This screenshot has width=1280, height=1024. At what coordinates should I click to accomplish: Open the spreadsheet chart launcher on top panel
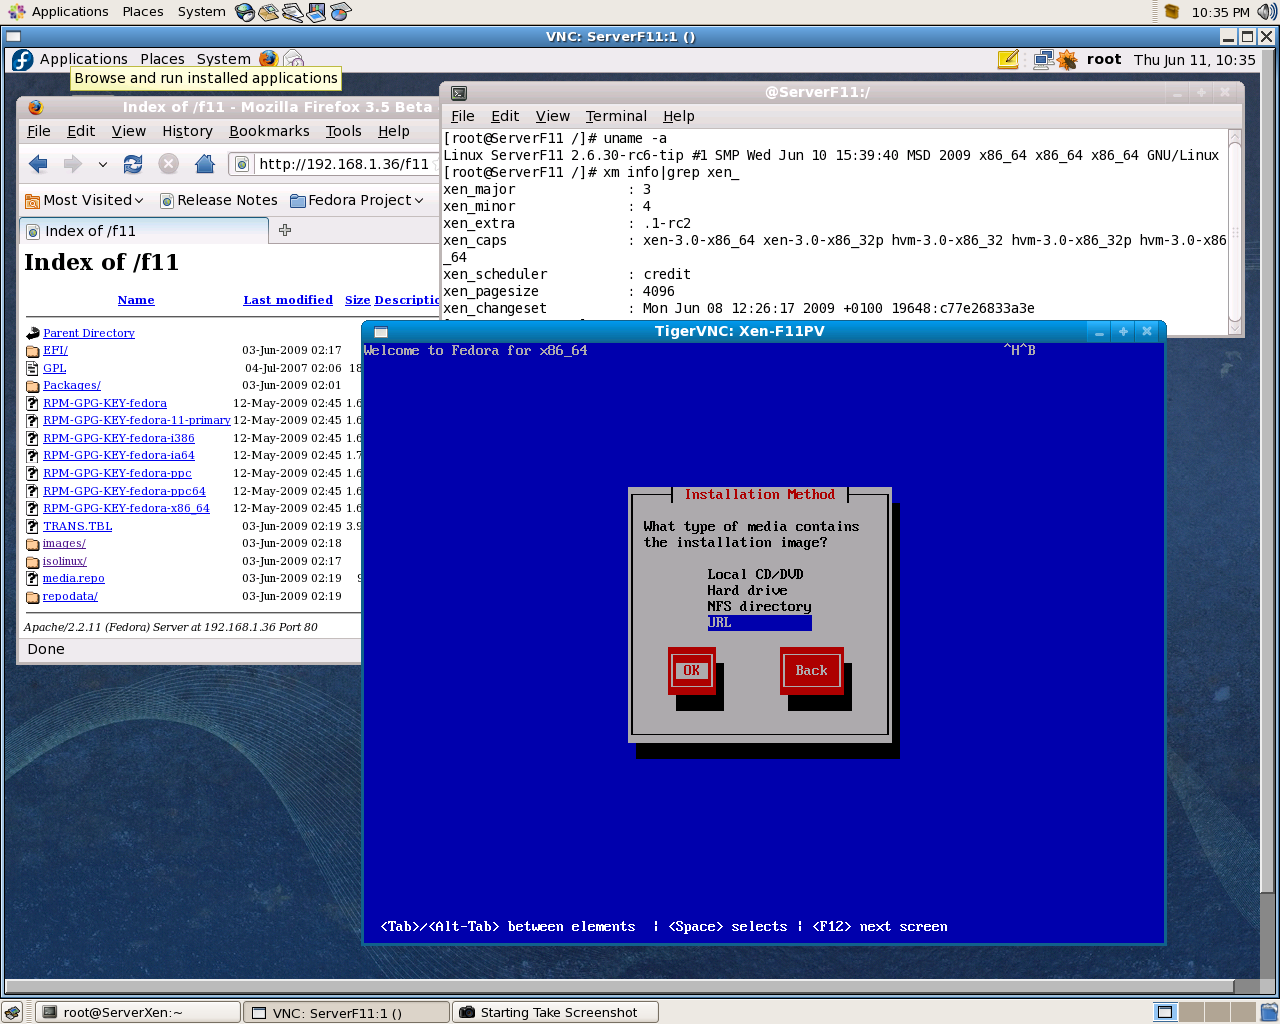point(340,12)
